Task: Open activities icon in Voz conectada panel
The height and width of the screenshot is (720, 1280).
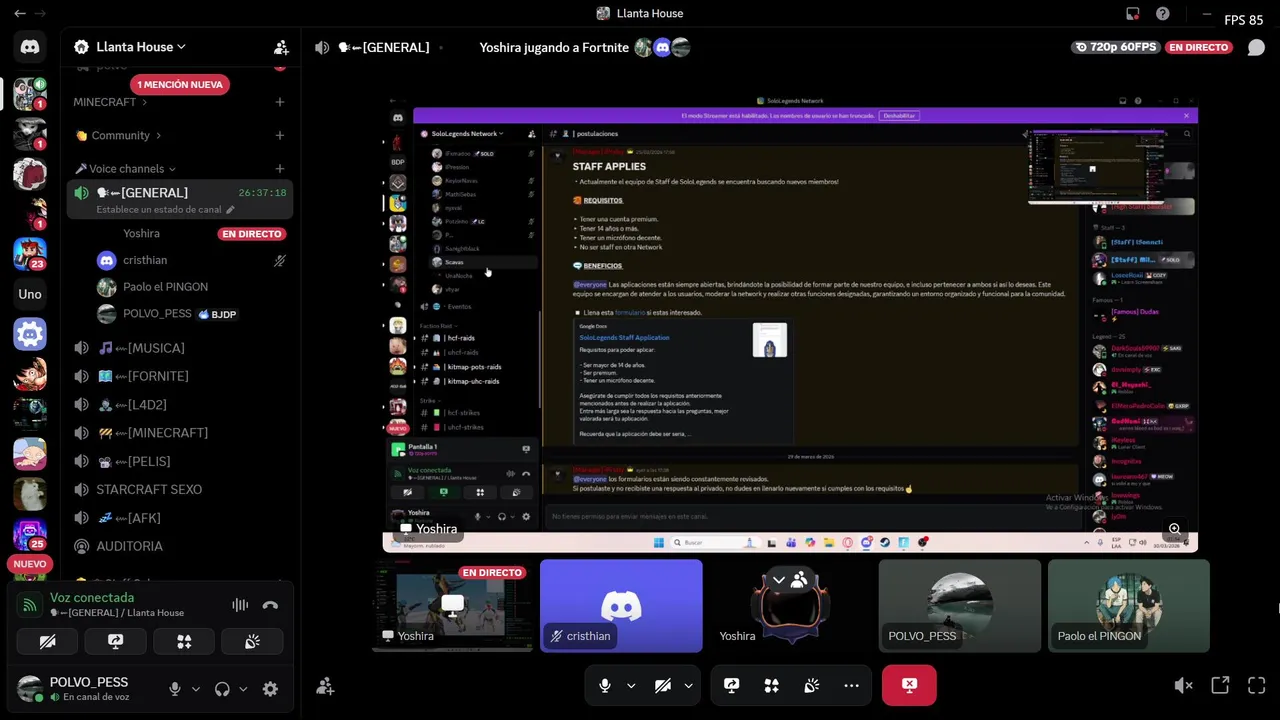Action: [x=184, y=641]
